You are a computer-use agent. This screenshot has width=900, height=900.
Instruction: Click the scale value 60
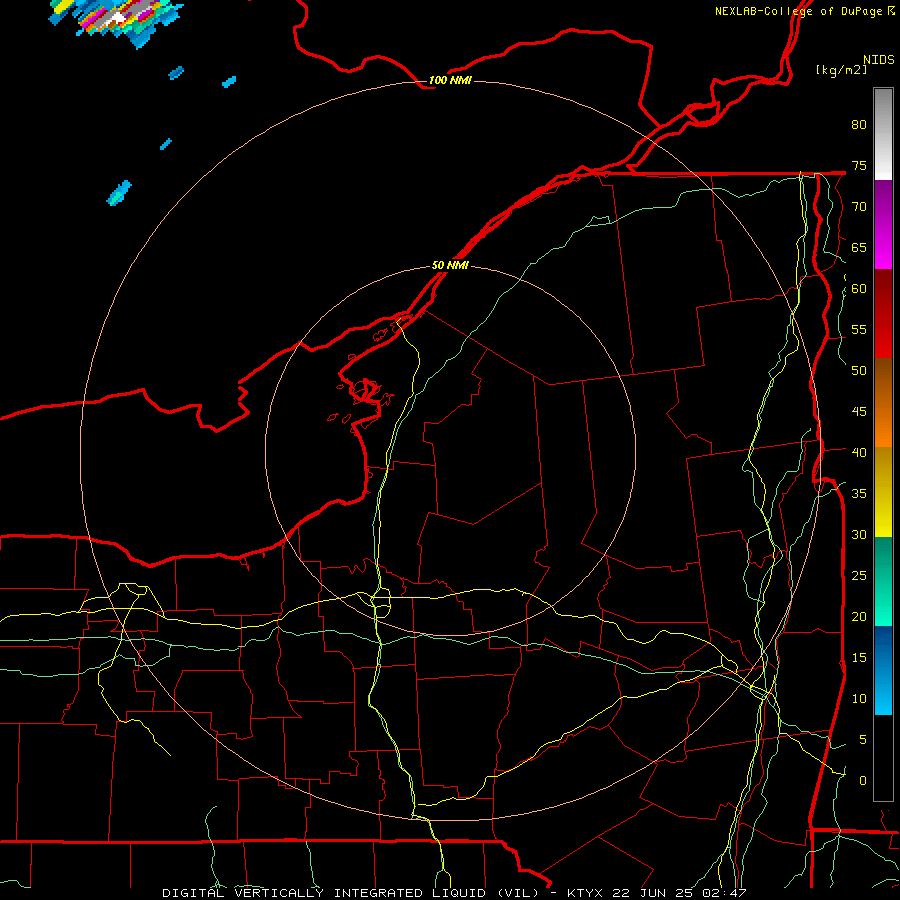(x=859, y=289)
